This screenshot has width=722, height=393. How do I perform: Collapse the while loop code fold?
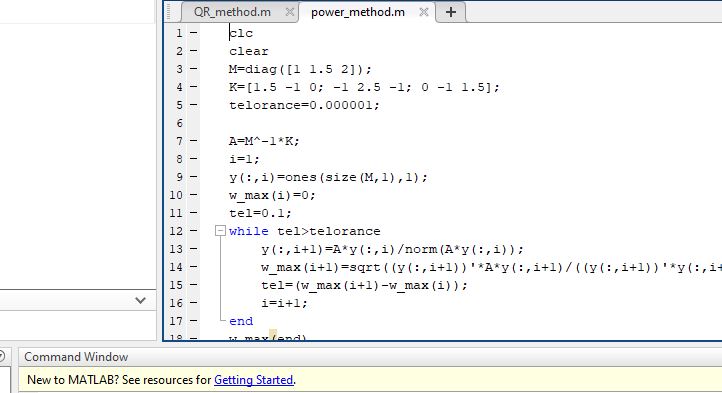click(221, 231)
